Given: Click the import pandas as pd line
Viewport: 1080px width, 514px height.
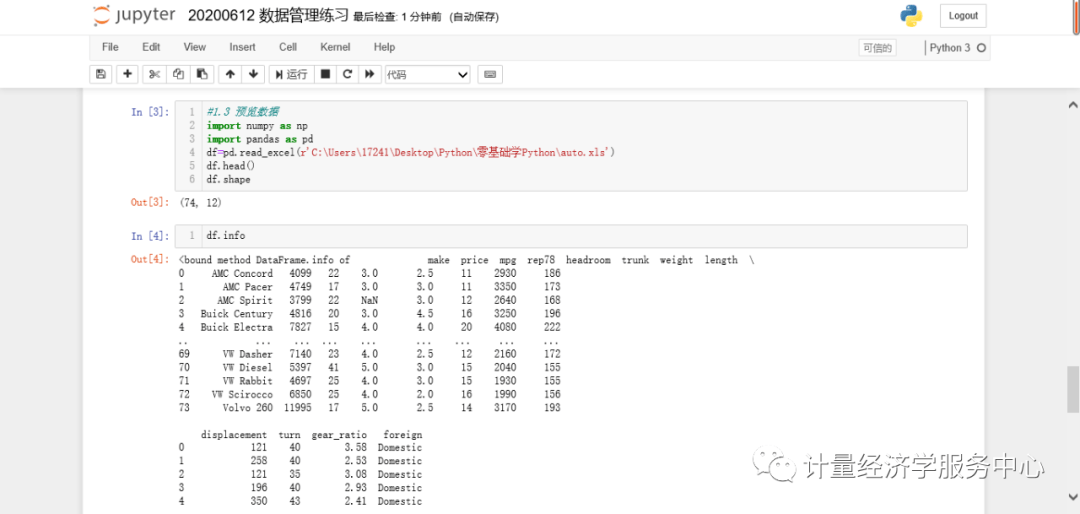Looking at the screenshot, I should point(260,138).
